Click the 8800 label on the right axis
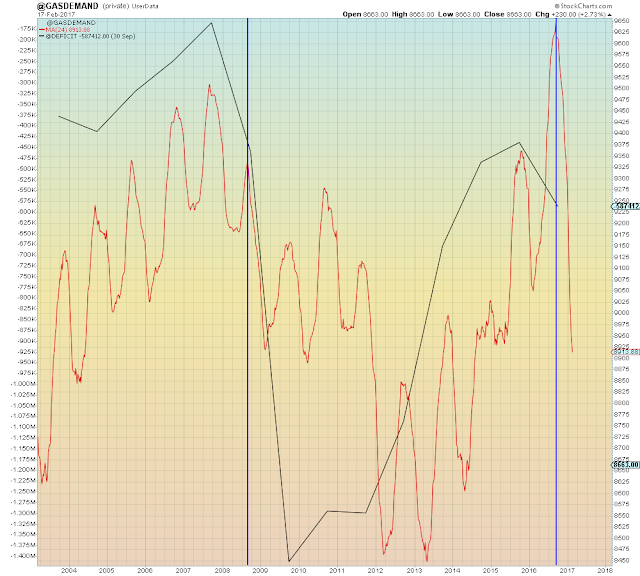The width and height of the screenshot is (640, 576). click(621, 403)
